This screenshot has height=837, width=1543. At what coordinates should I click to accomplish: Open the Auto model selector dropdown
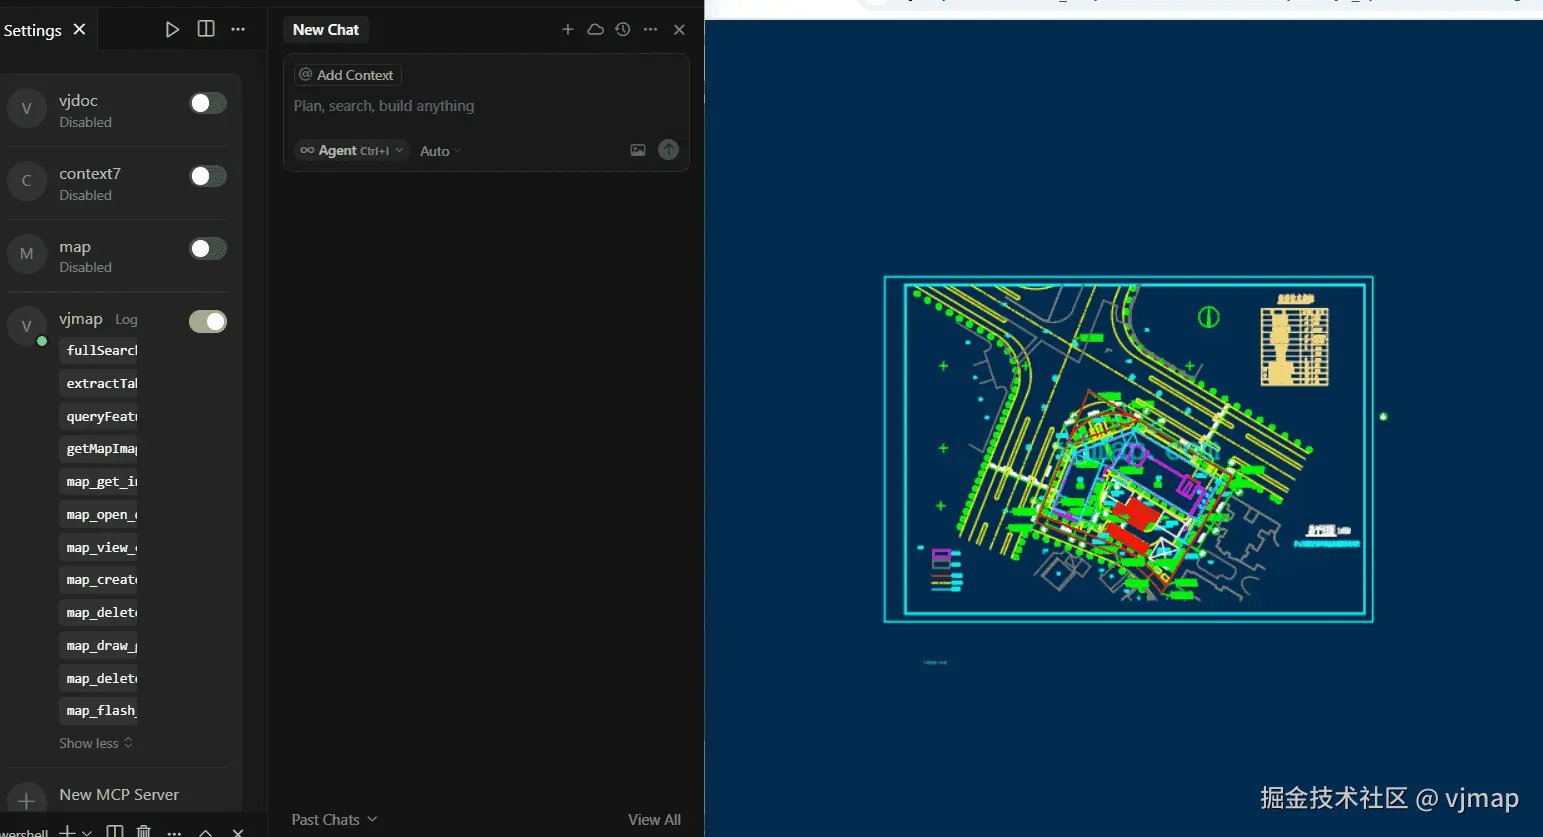tap(439, 150)
